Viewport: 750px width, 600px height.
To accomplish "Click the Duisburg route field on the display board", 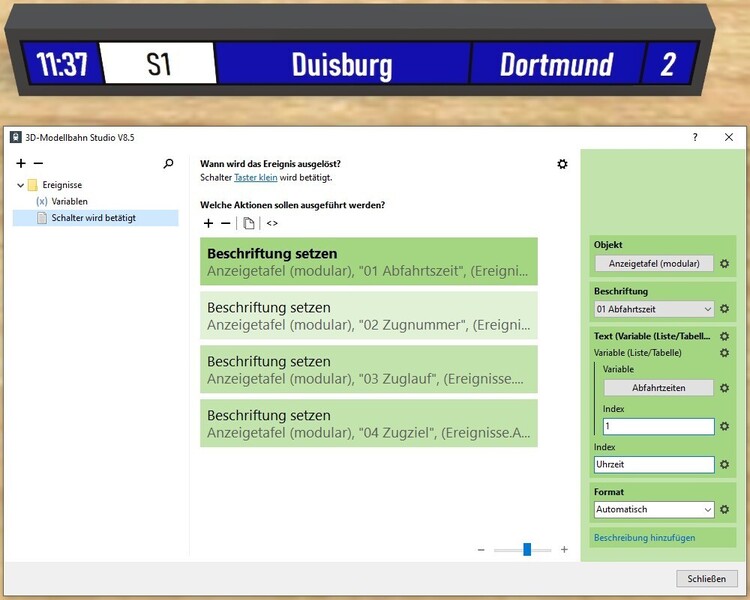I will click(342, 64).
